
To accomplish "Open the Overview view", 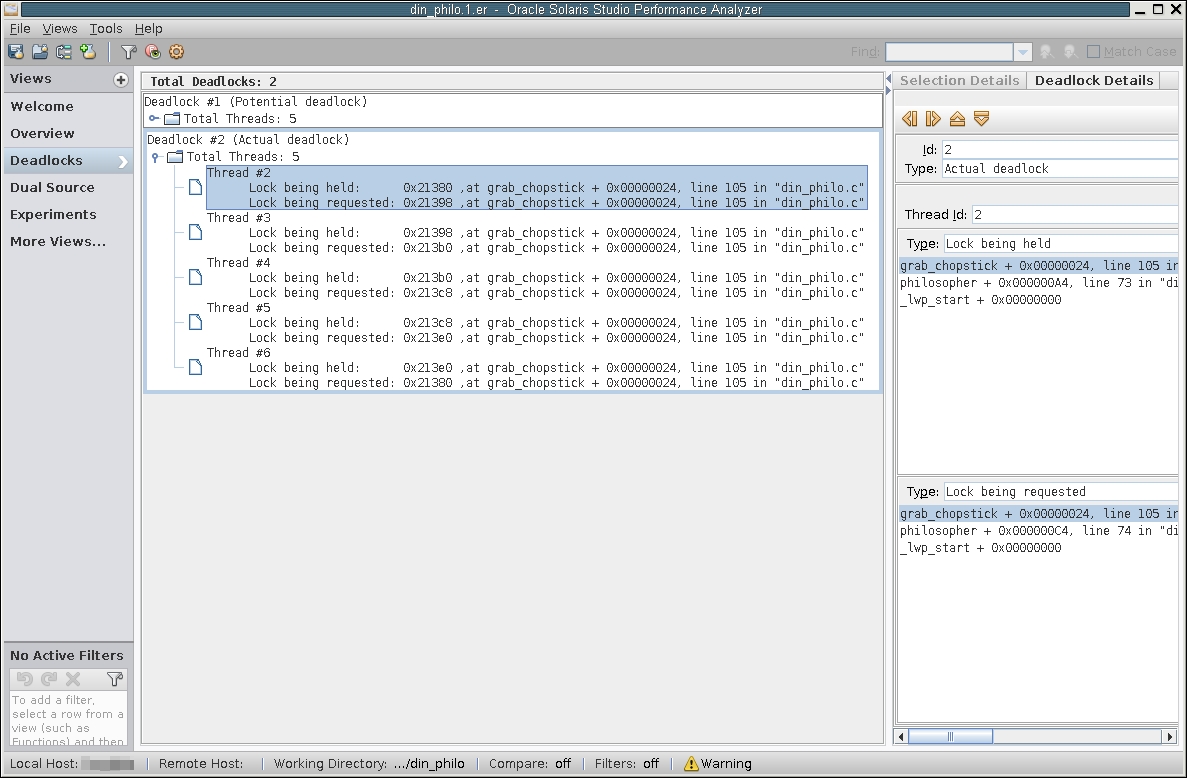I will [67, 134].
